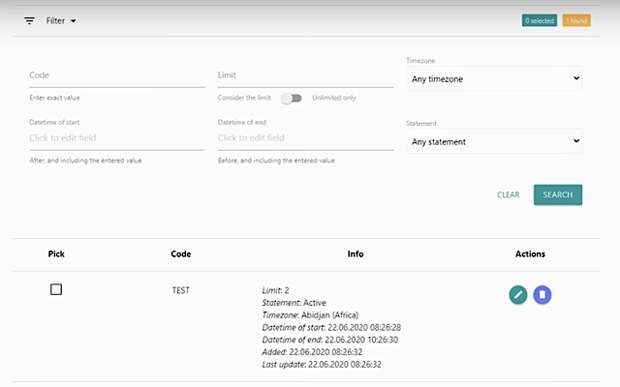Open the Any timezone dropdown
The width and height of the screenshot is (620, 387).
coord(495,79)
